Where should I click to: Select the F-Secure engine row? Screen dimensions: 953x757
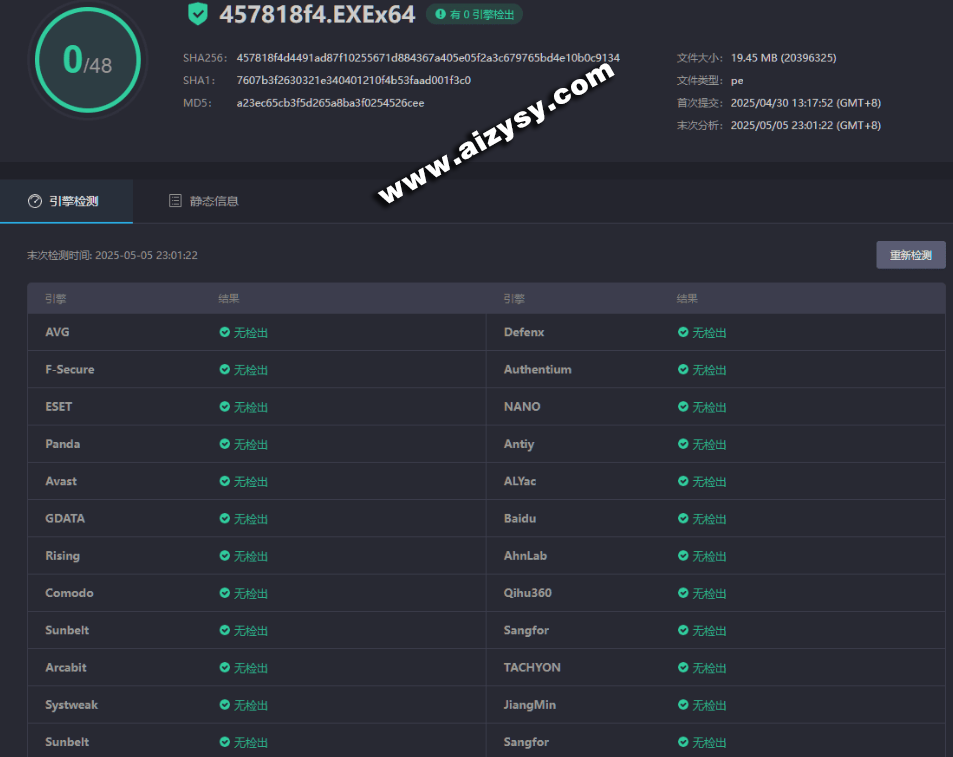tap(70, 369)
